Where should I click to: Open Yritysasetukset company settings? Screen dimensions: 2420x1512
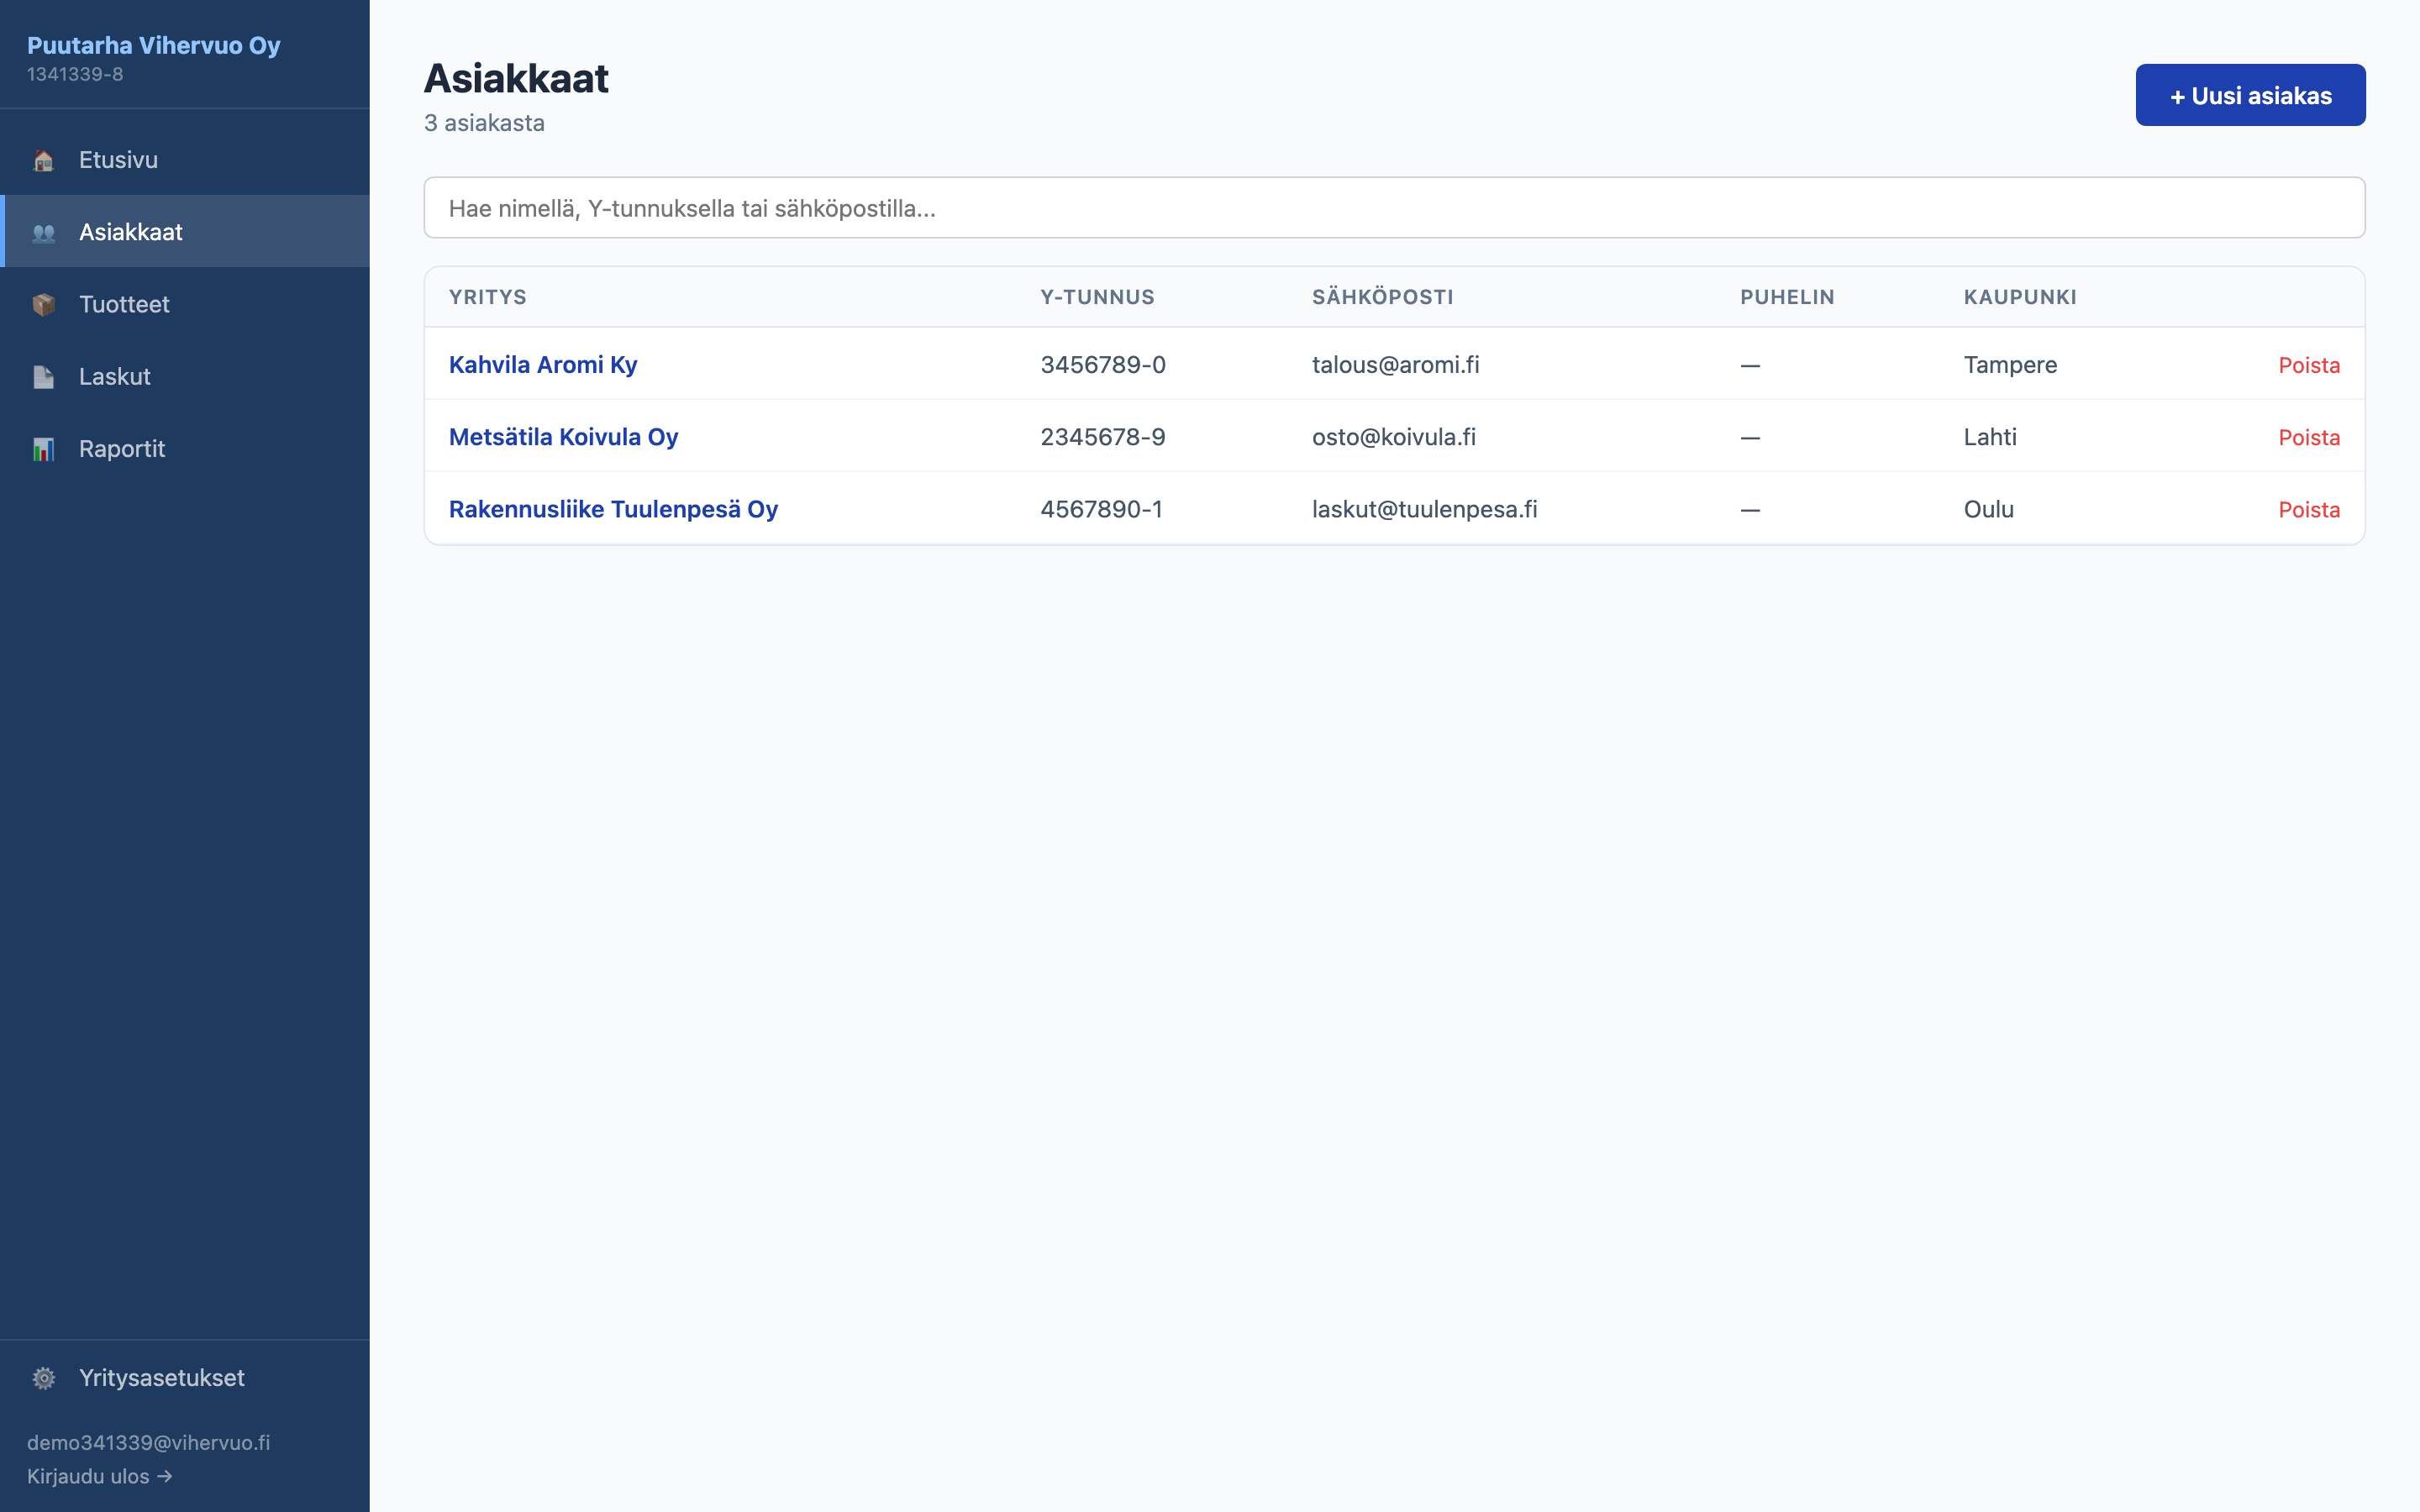[185, 1378]
